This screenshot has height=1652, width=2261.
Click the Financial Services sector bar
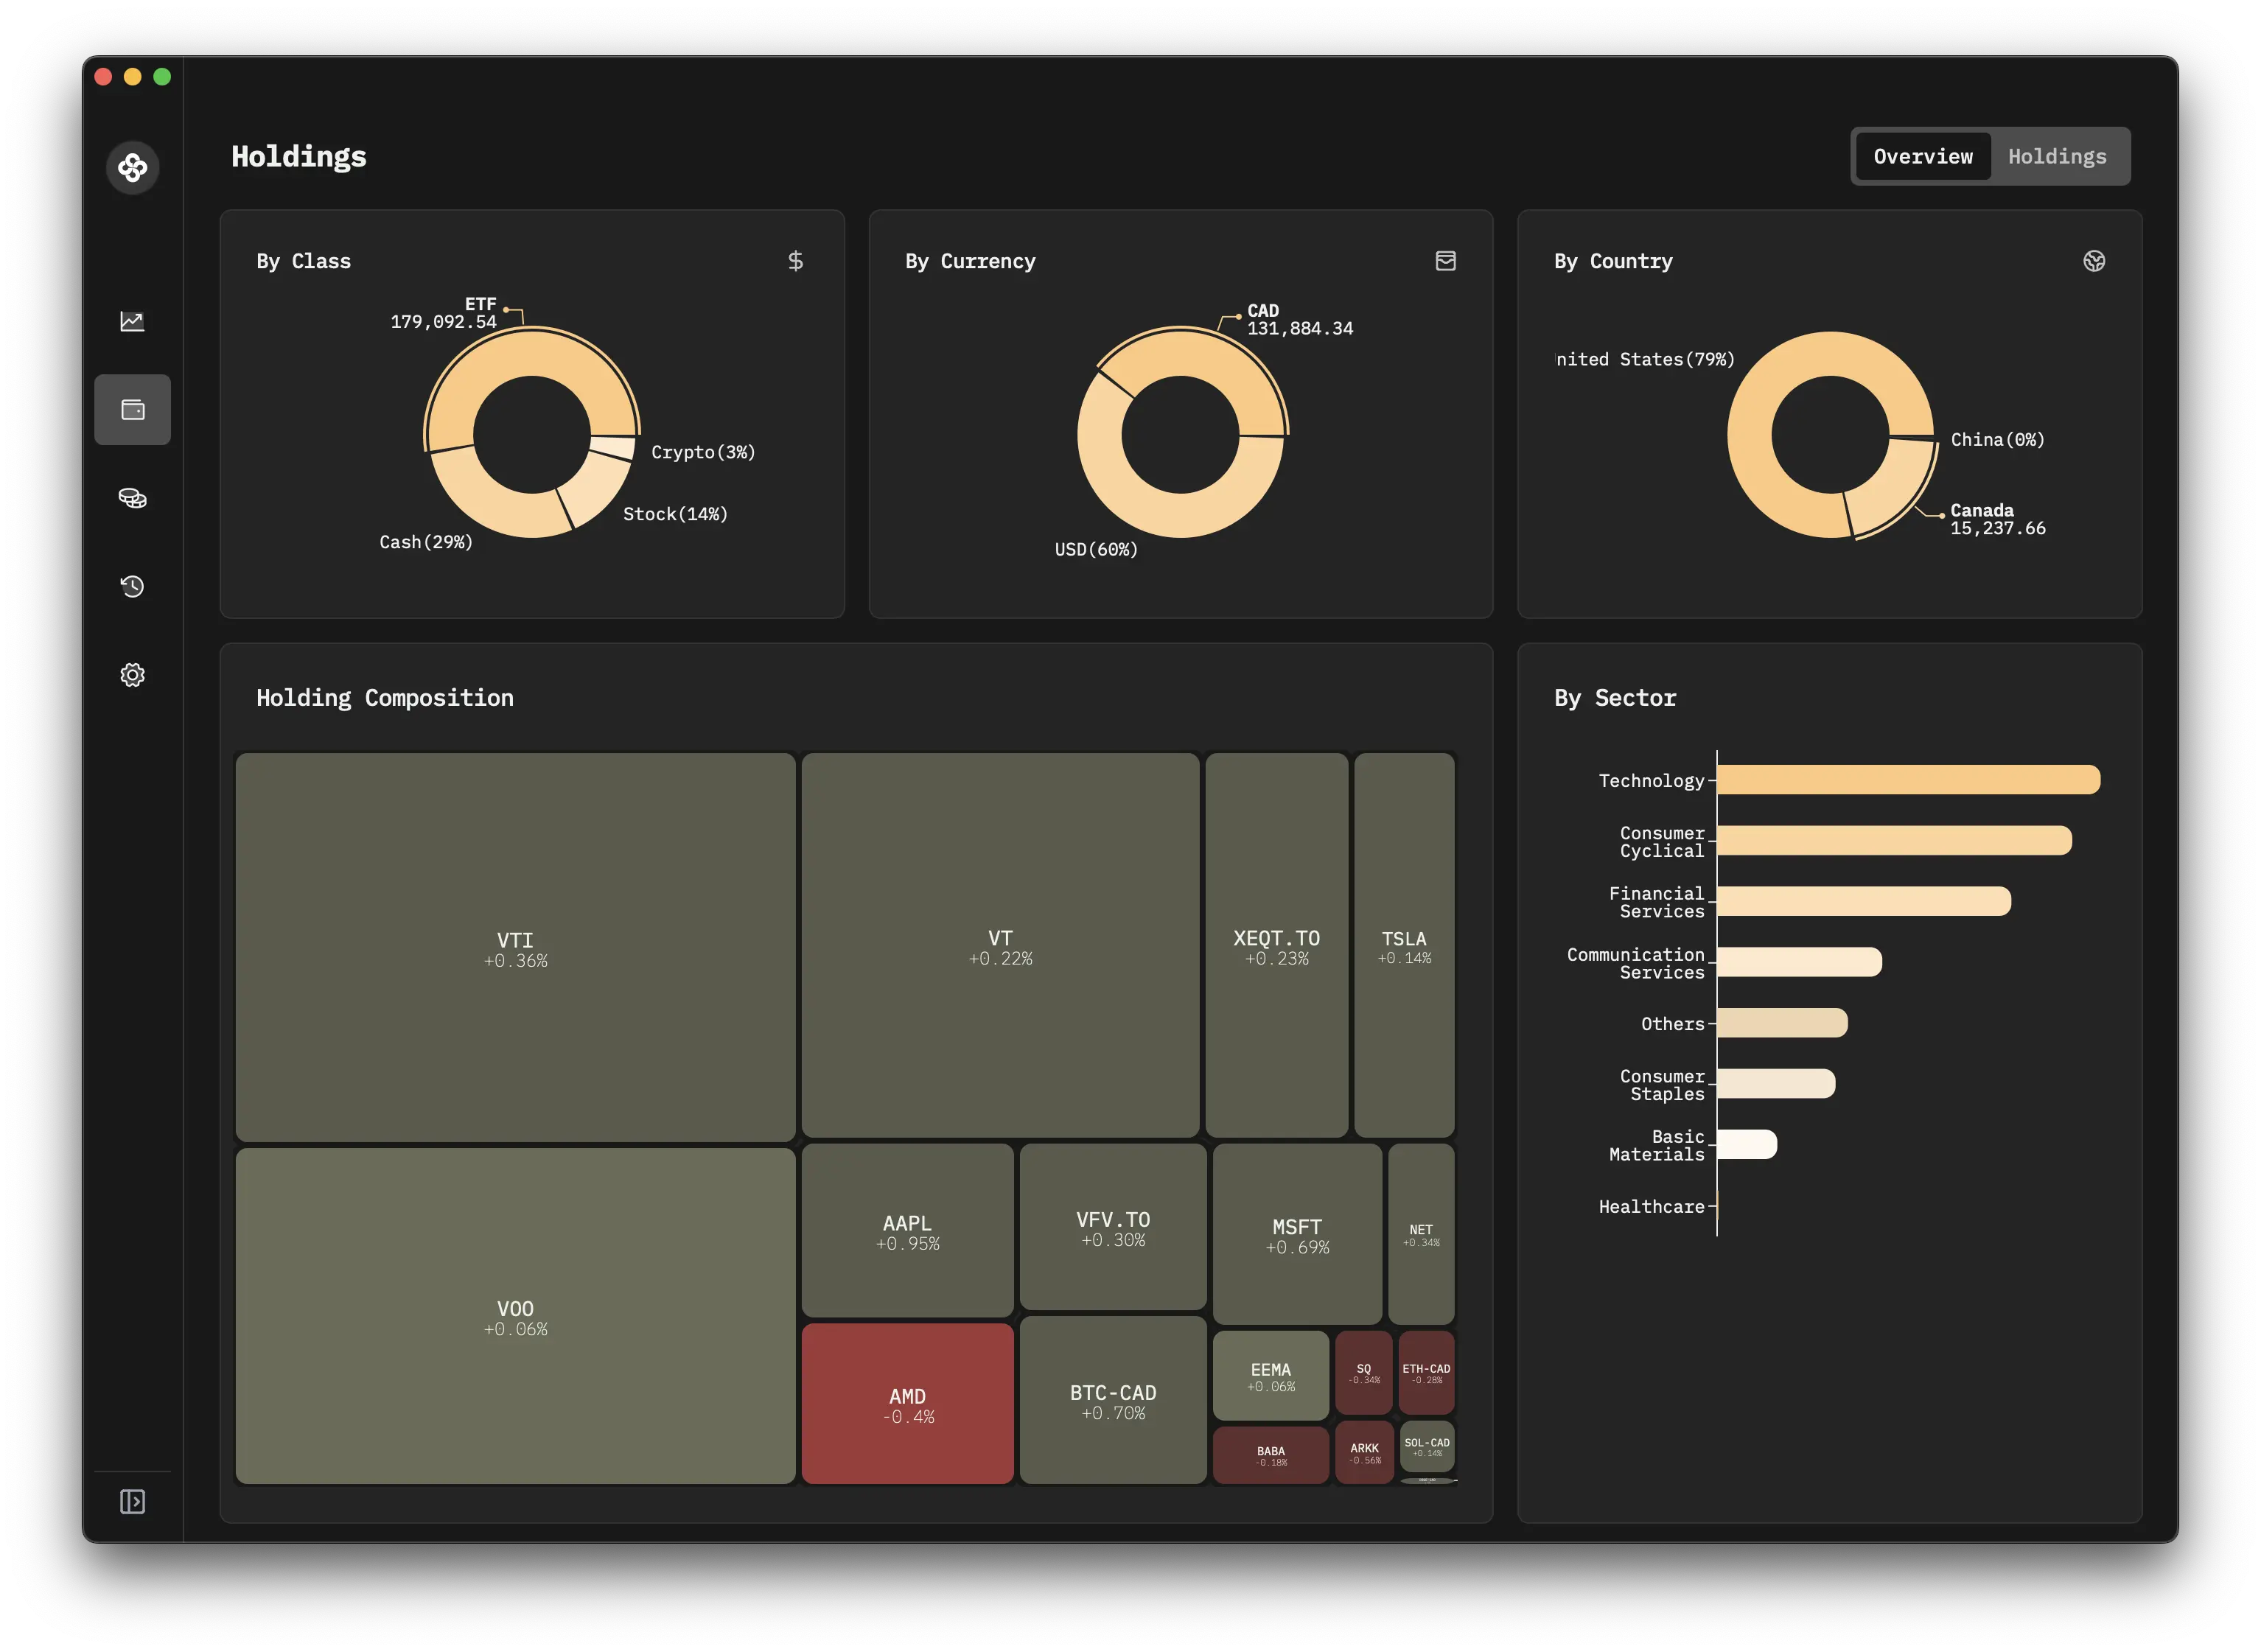pyautogui.click(x=1864, y=901)
